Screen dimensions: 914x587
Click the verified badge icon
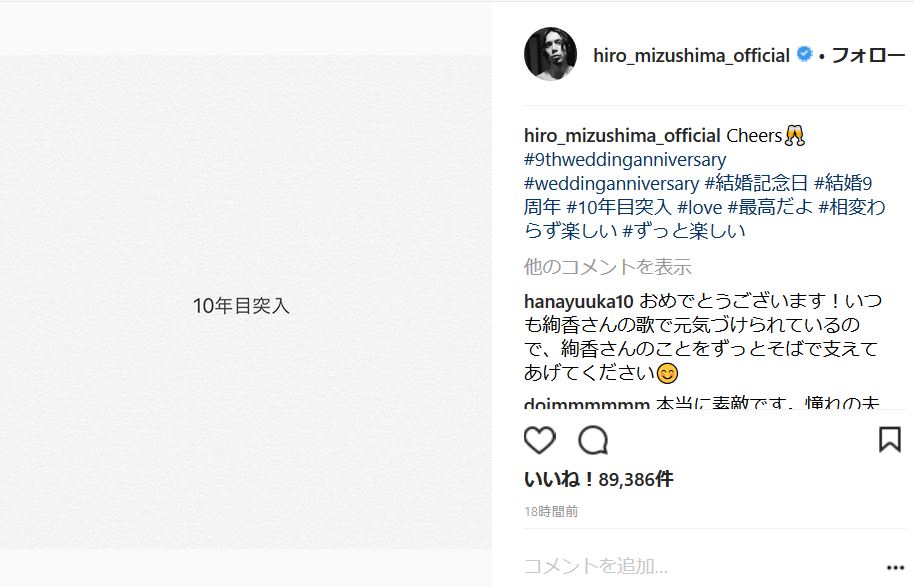tap(804, 54)
